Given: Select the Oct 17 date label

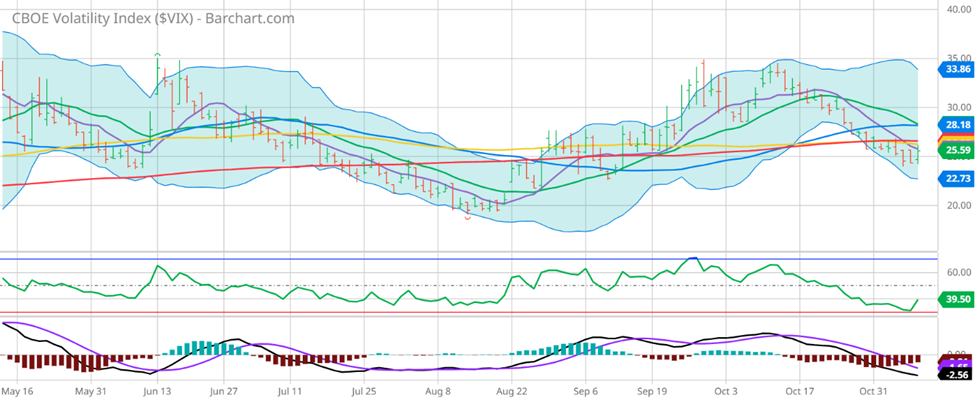Looking at the screenshot, I should (x=799, y=391).
